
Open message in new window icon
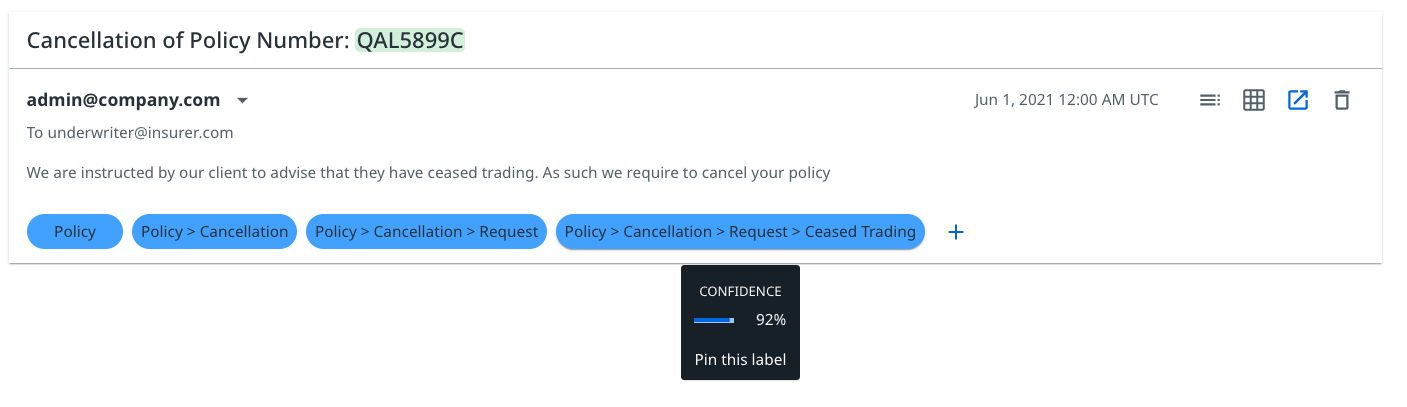(x=1298, y=100)
